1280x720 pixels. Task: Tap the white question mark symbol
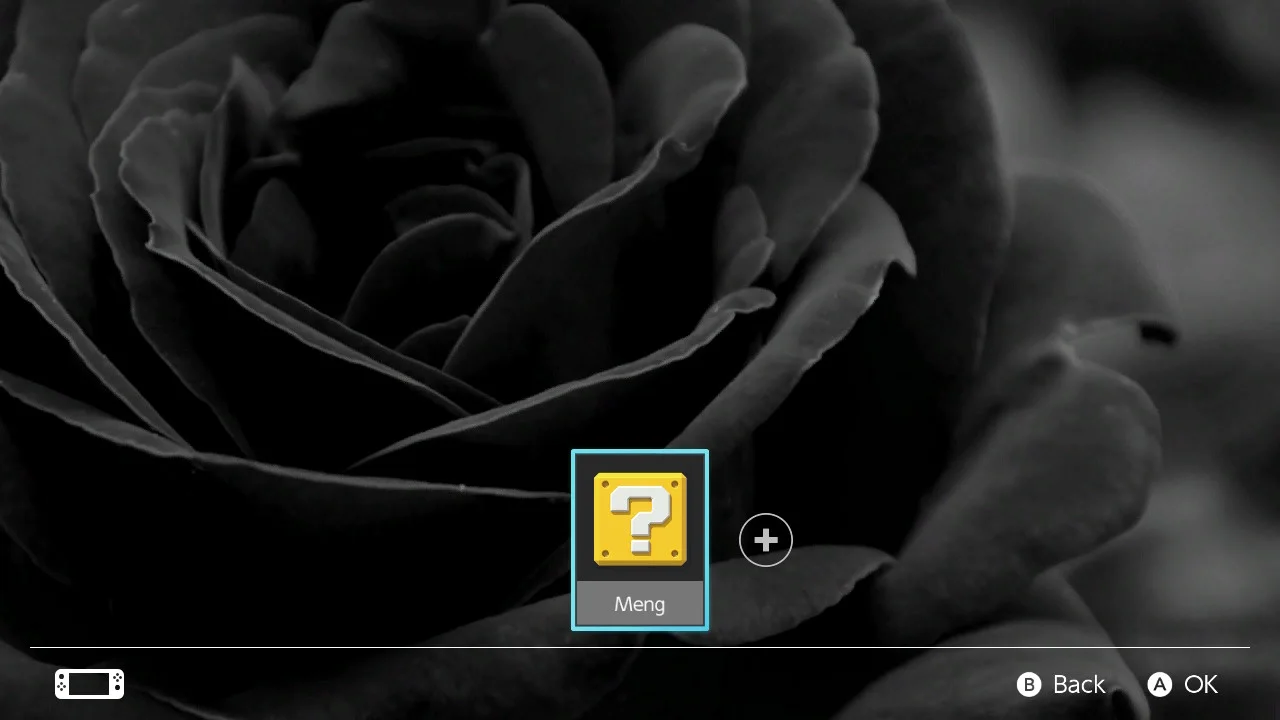(x=641, y=519)
